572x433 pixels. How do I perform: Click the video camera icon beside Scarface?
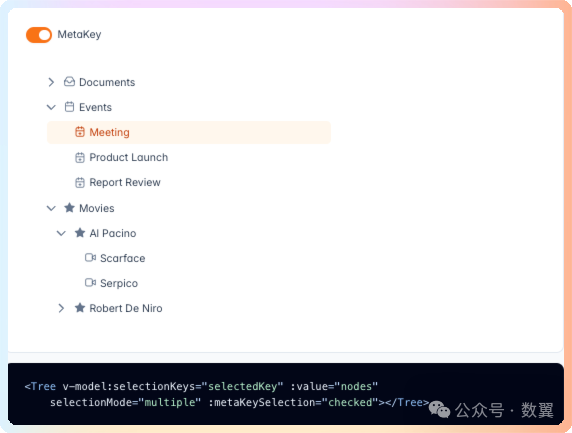click(90, 258)
